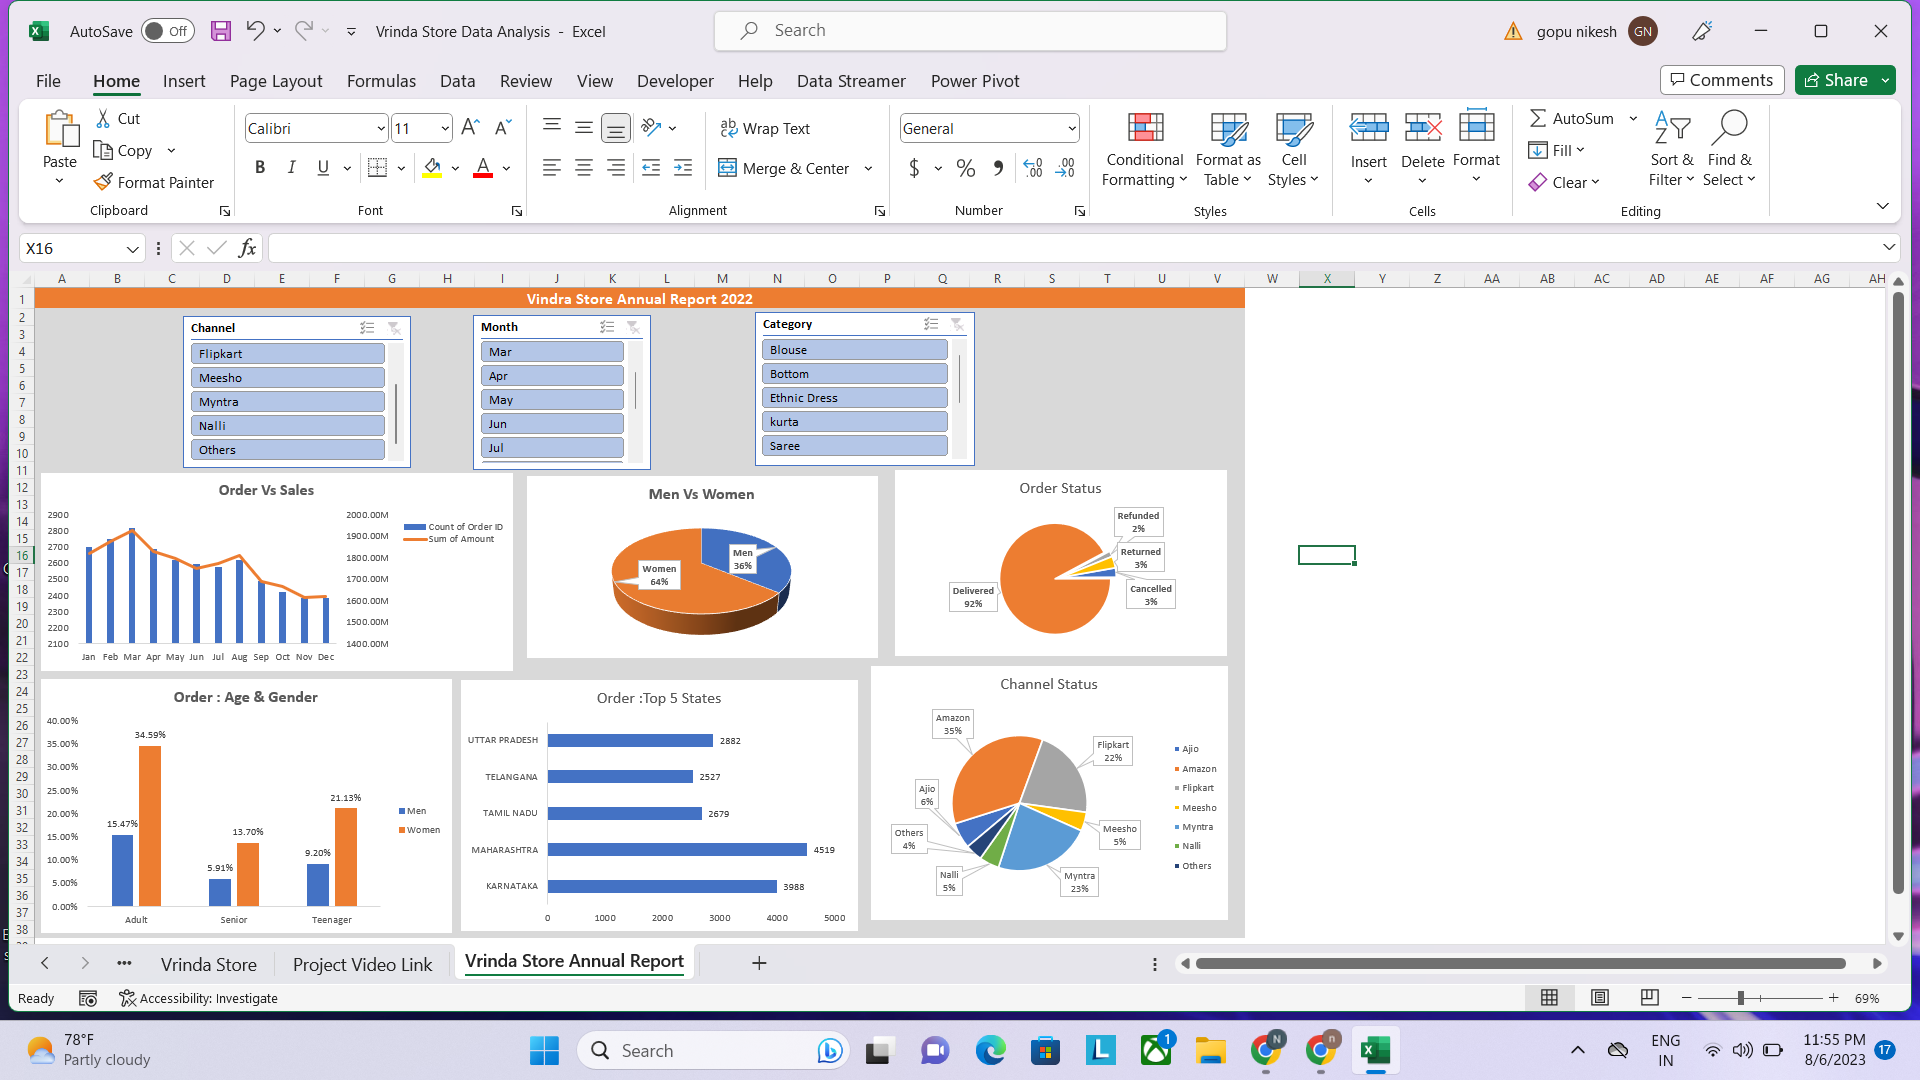Clear filter on the Channel slicer
Viewport: 1920px width, 1080px height.
394,328
